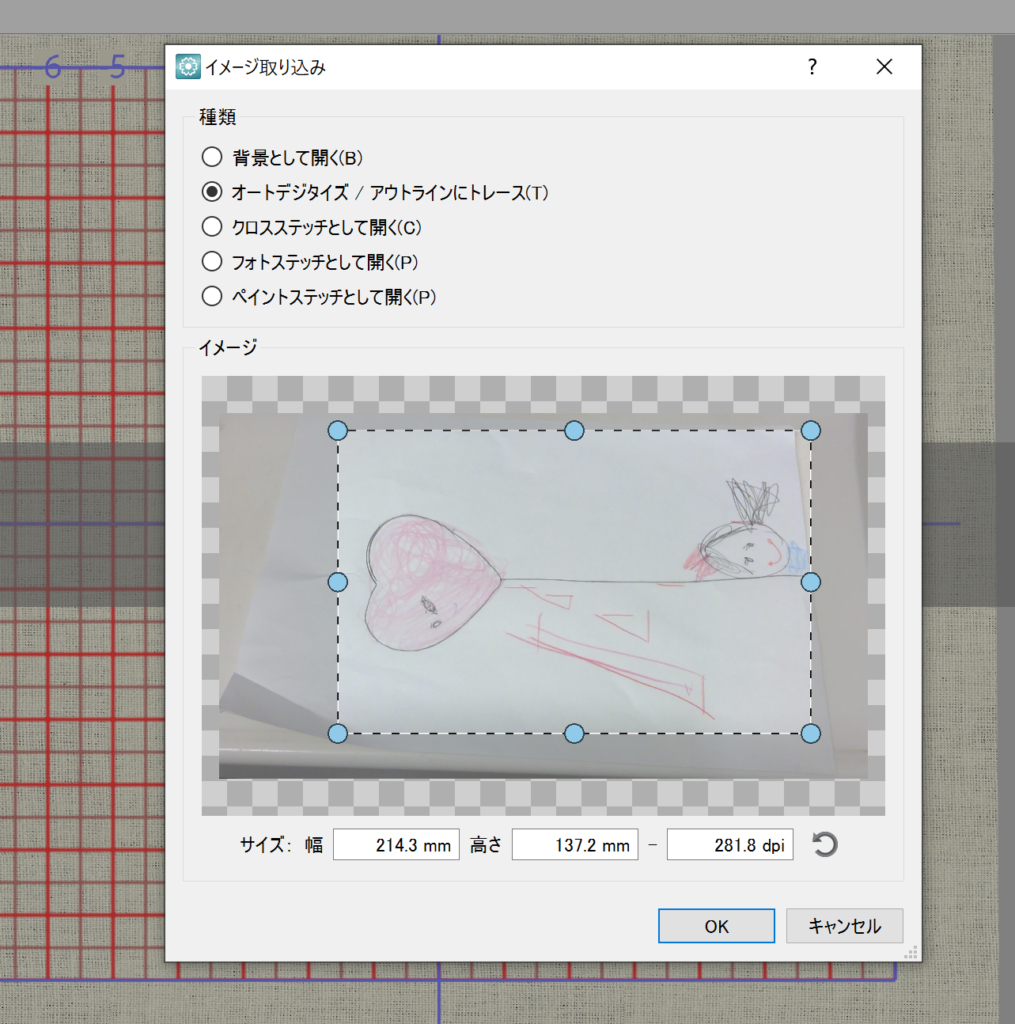Select オートデジタイズ / アウトラインにトレース option
Screen dimensions: 1015x1024
coord(211,192)
